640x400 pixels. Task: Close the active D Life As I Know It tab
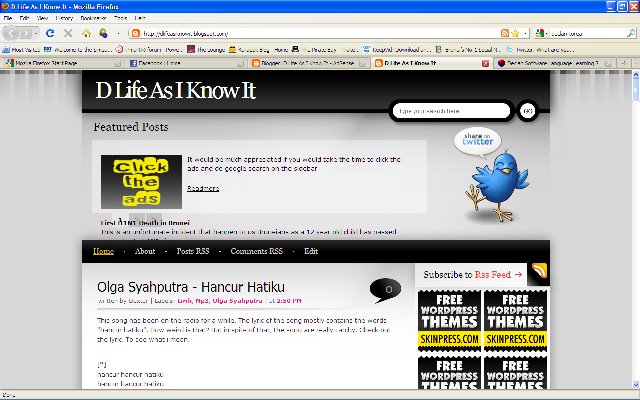(485, 63)
